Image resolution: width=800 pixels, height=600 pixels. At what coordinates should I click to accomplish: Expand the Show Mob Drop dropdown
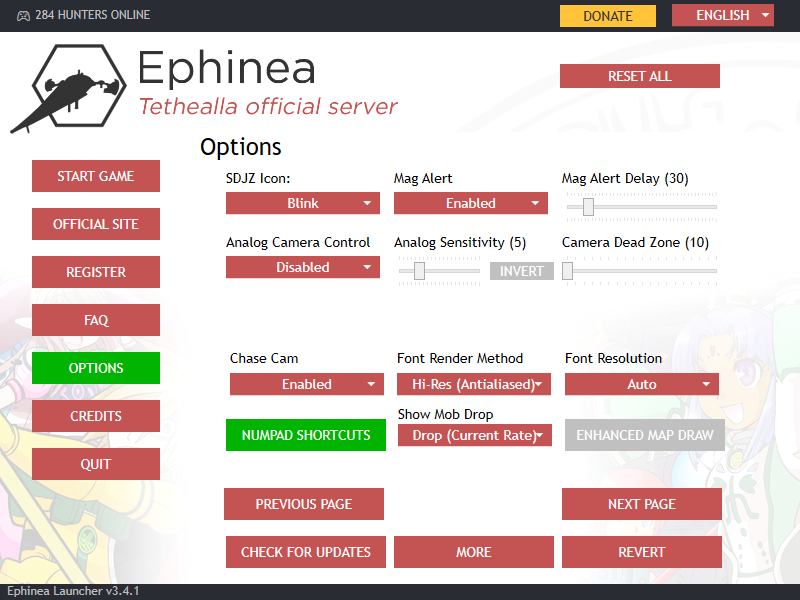coord(475,435)
